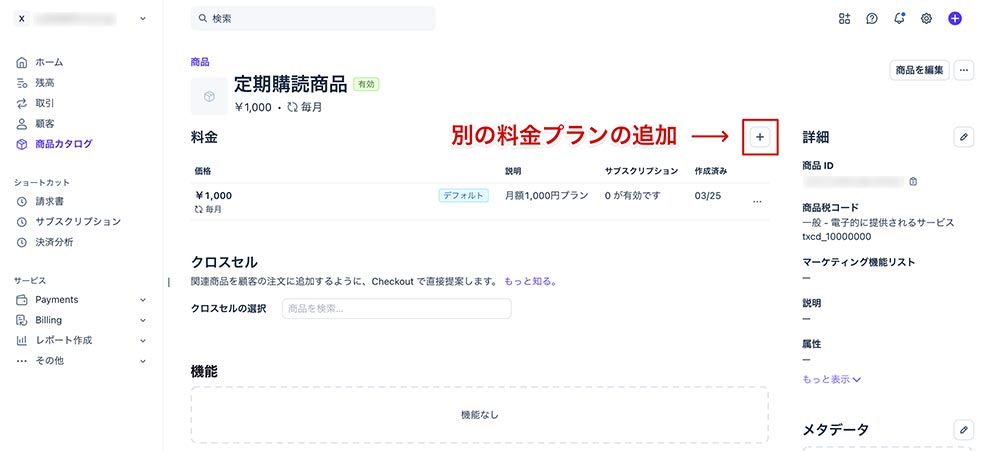Go to 顧客 in the sidebar
Image resolution: width=1000 pixels, height=451 pixels.
(x=44, y=123)
